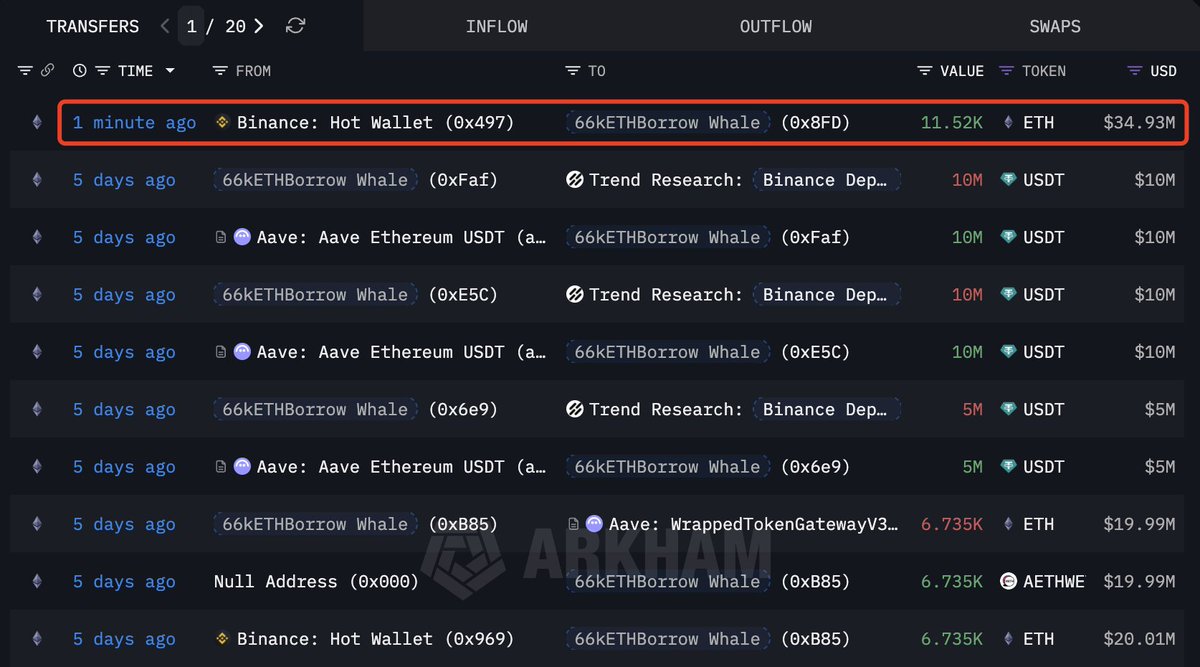Click the refresh icon next to pagination
The image size is (1200, 667).
(x=295, y=26)
